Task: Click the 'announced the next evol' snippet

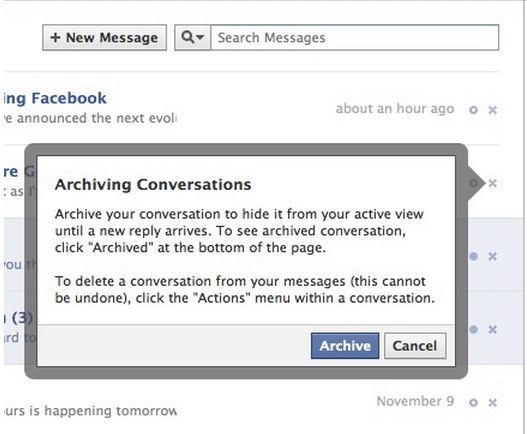Action: tap(90, 118)
